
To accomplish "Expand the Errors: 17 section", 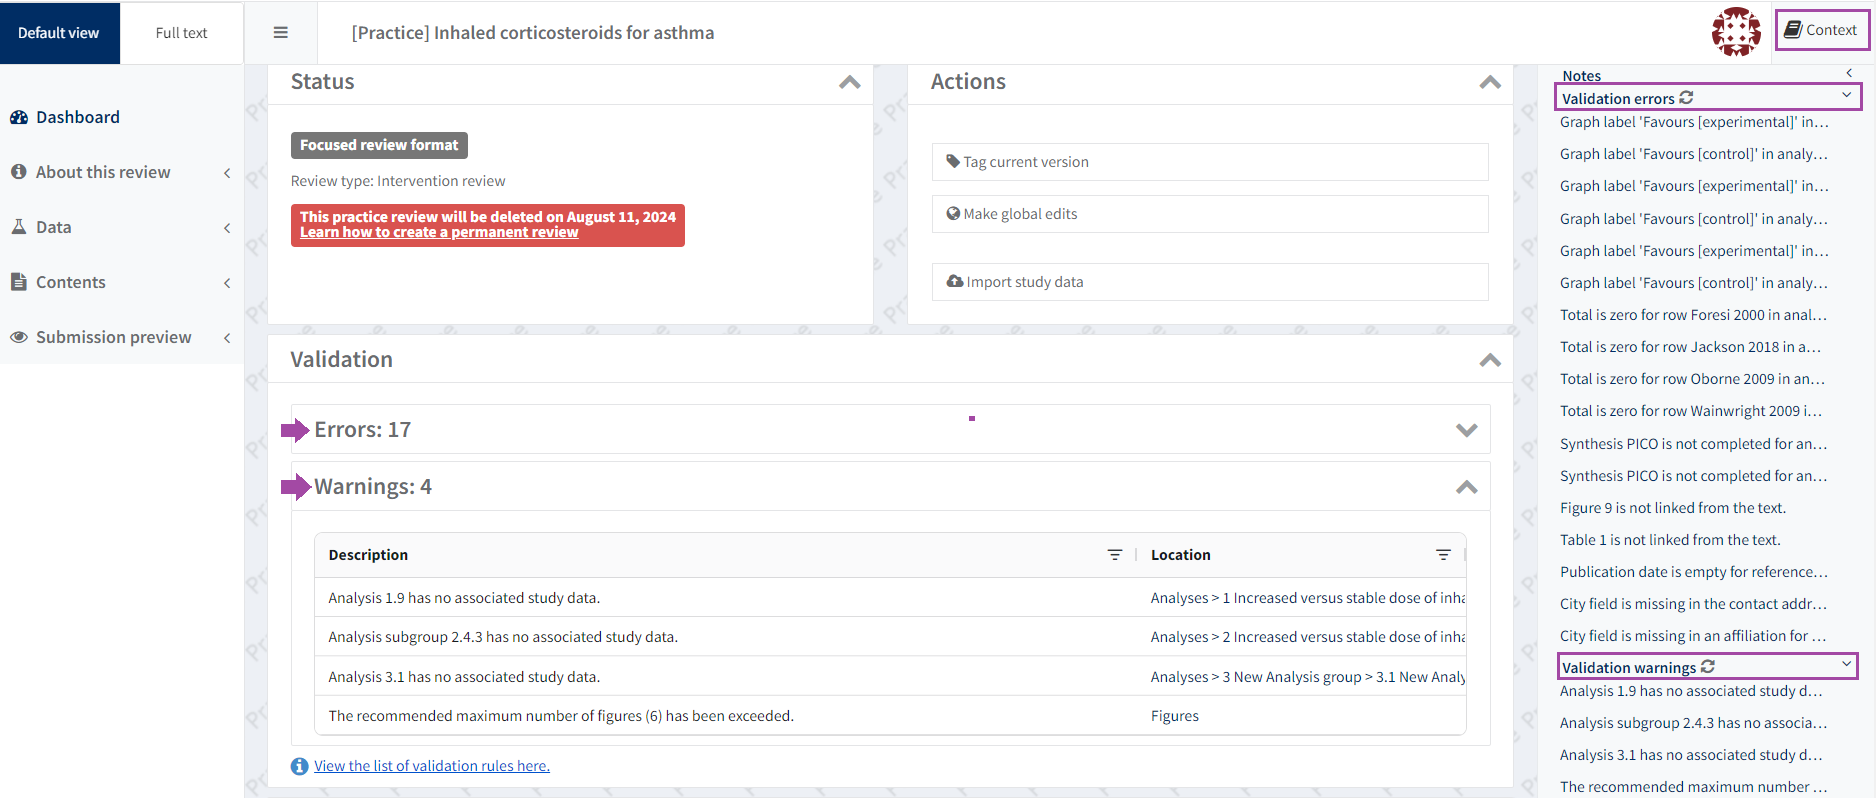I will click(1466, 430).
